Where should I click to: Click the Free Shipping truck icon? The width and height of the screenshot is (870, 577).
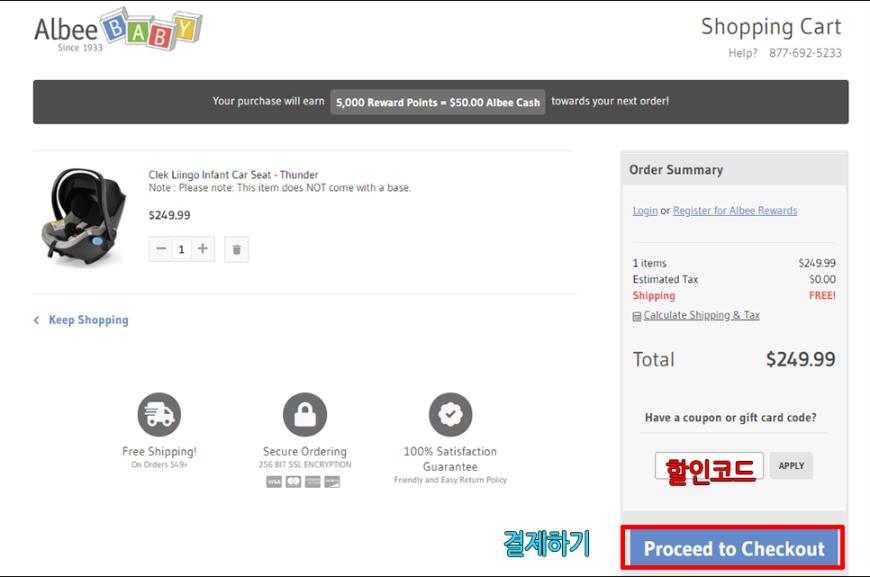click(x=159, y=414)
